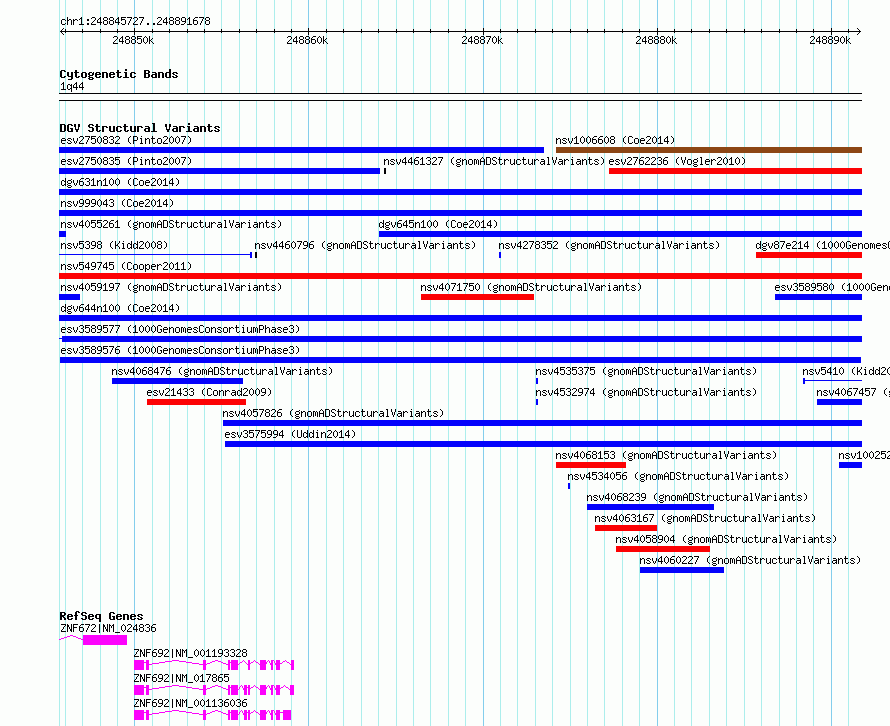Click the 248860k ruler tick label

(x=307, y=40)
